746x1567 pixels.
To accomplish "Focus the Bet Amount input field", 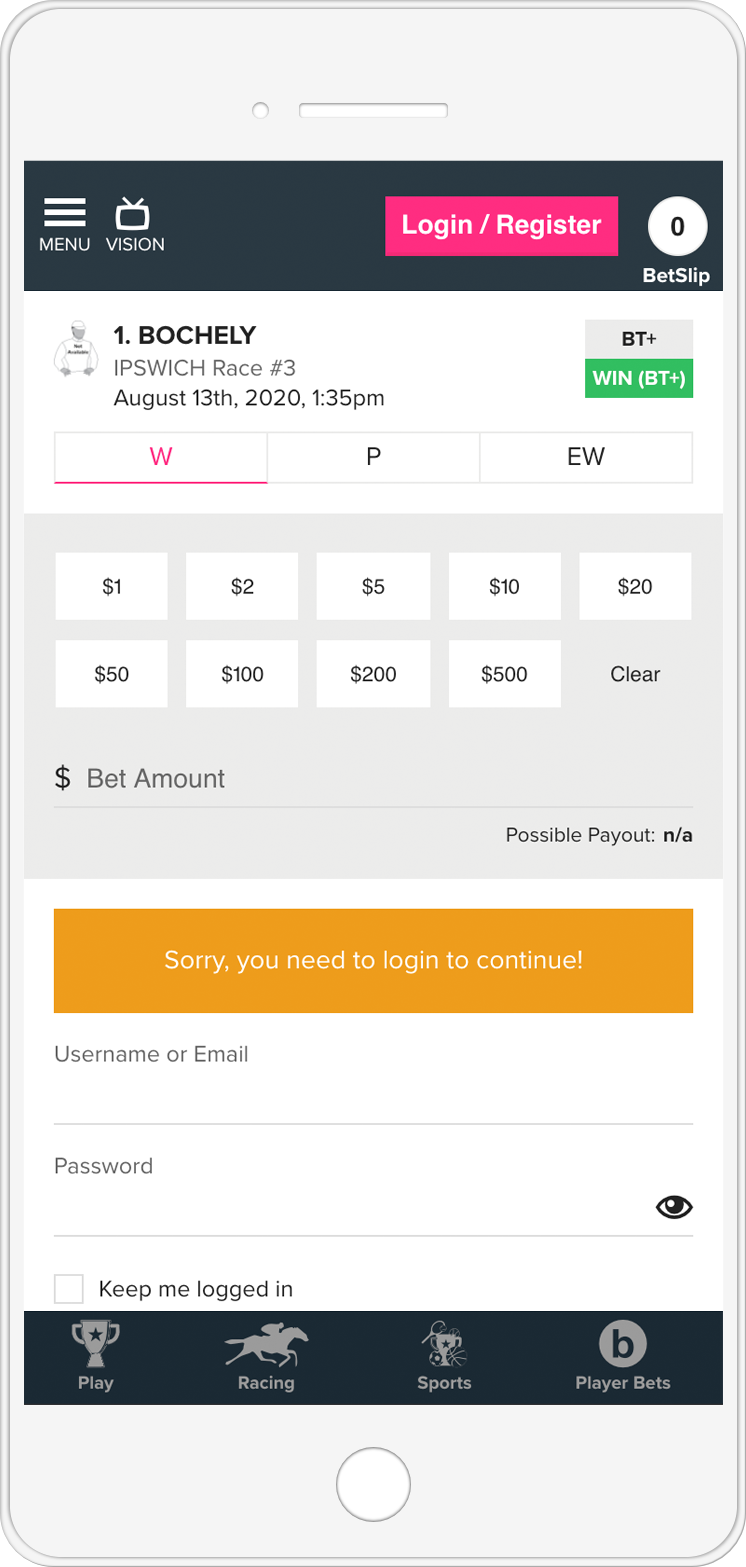I will (x=380, y=779).
